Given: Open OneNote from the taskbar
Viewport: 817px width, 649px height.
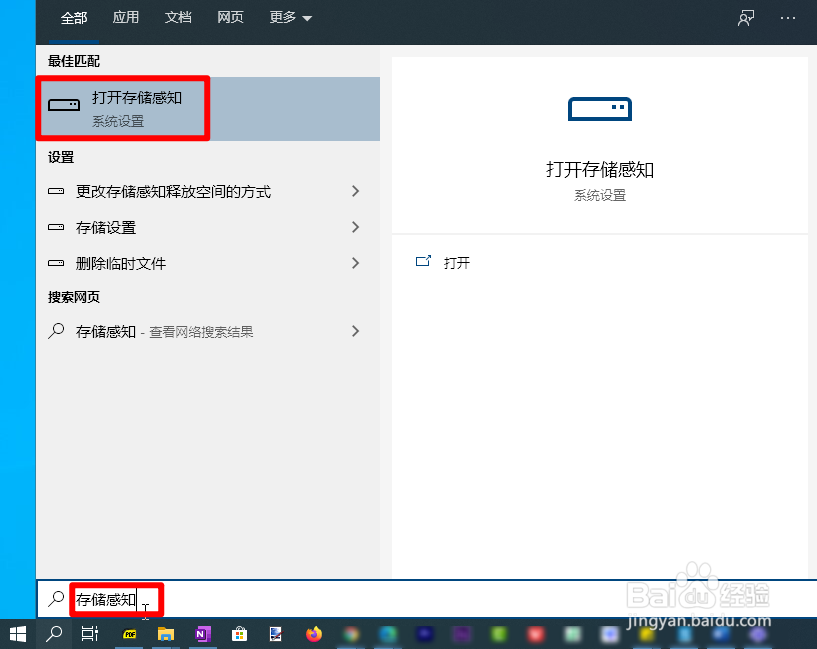Looking at the screenshot, I should 203,634.
